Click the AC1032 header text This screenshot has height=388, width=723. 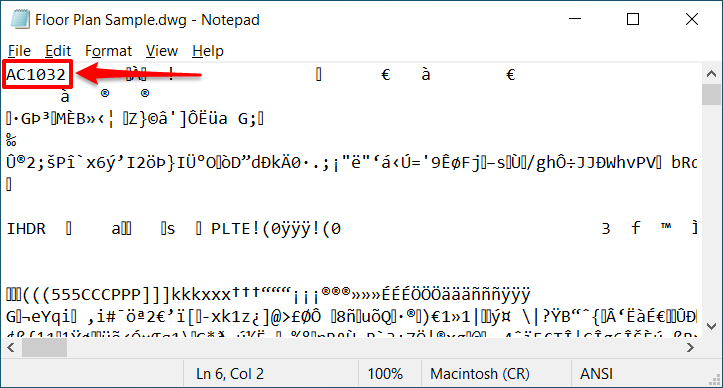tap(36, 74)
